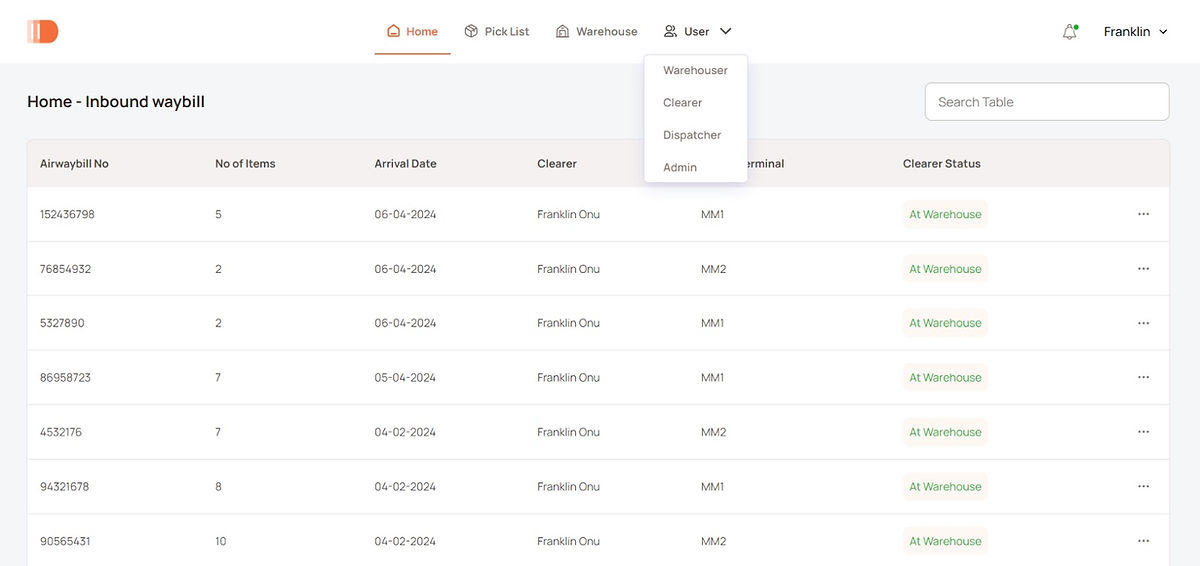1200x566 pixels.
Task: Click the Airwaybill No column header
Action: point(74,163)
